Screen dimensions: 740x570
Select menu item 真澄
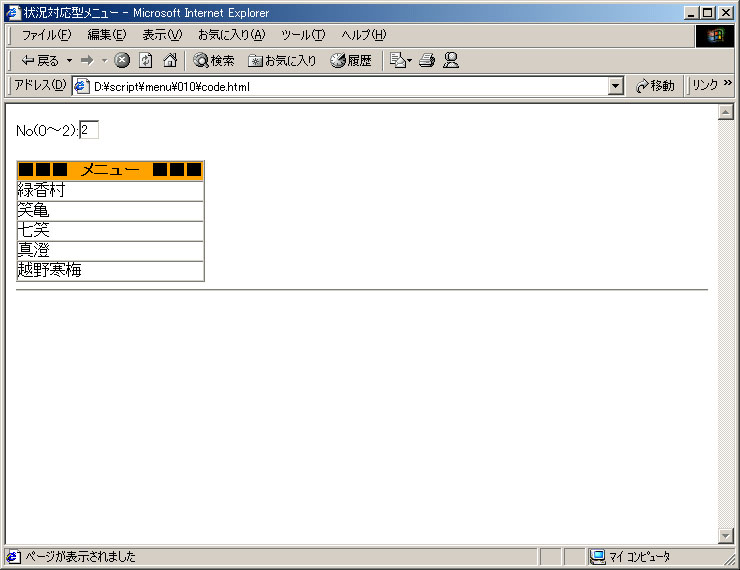(x=110, y=251)
